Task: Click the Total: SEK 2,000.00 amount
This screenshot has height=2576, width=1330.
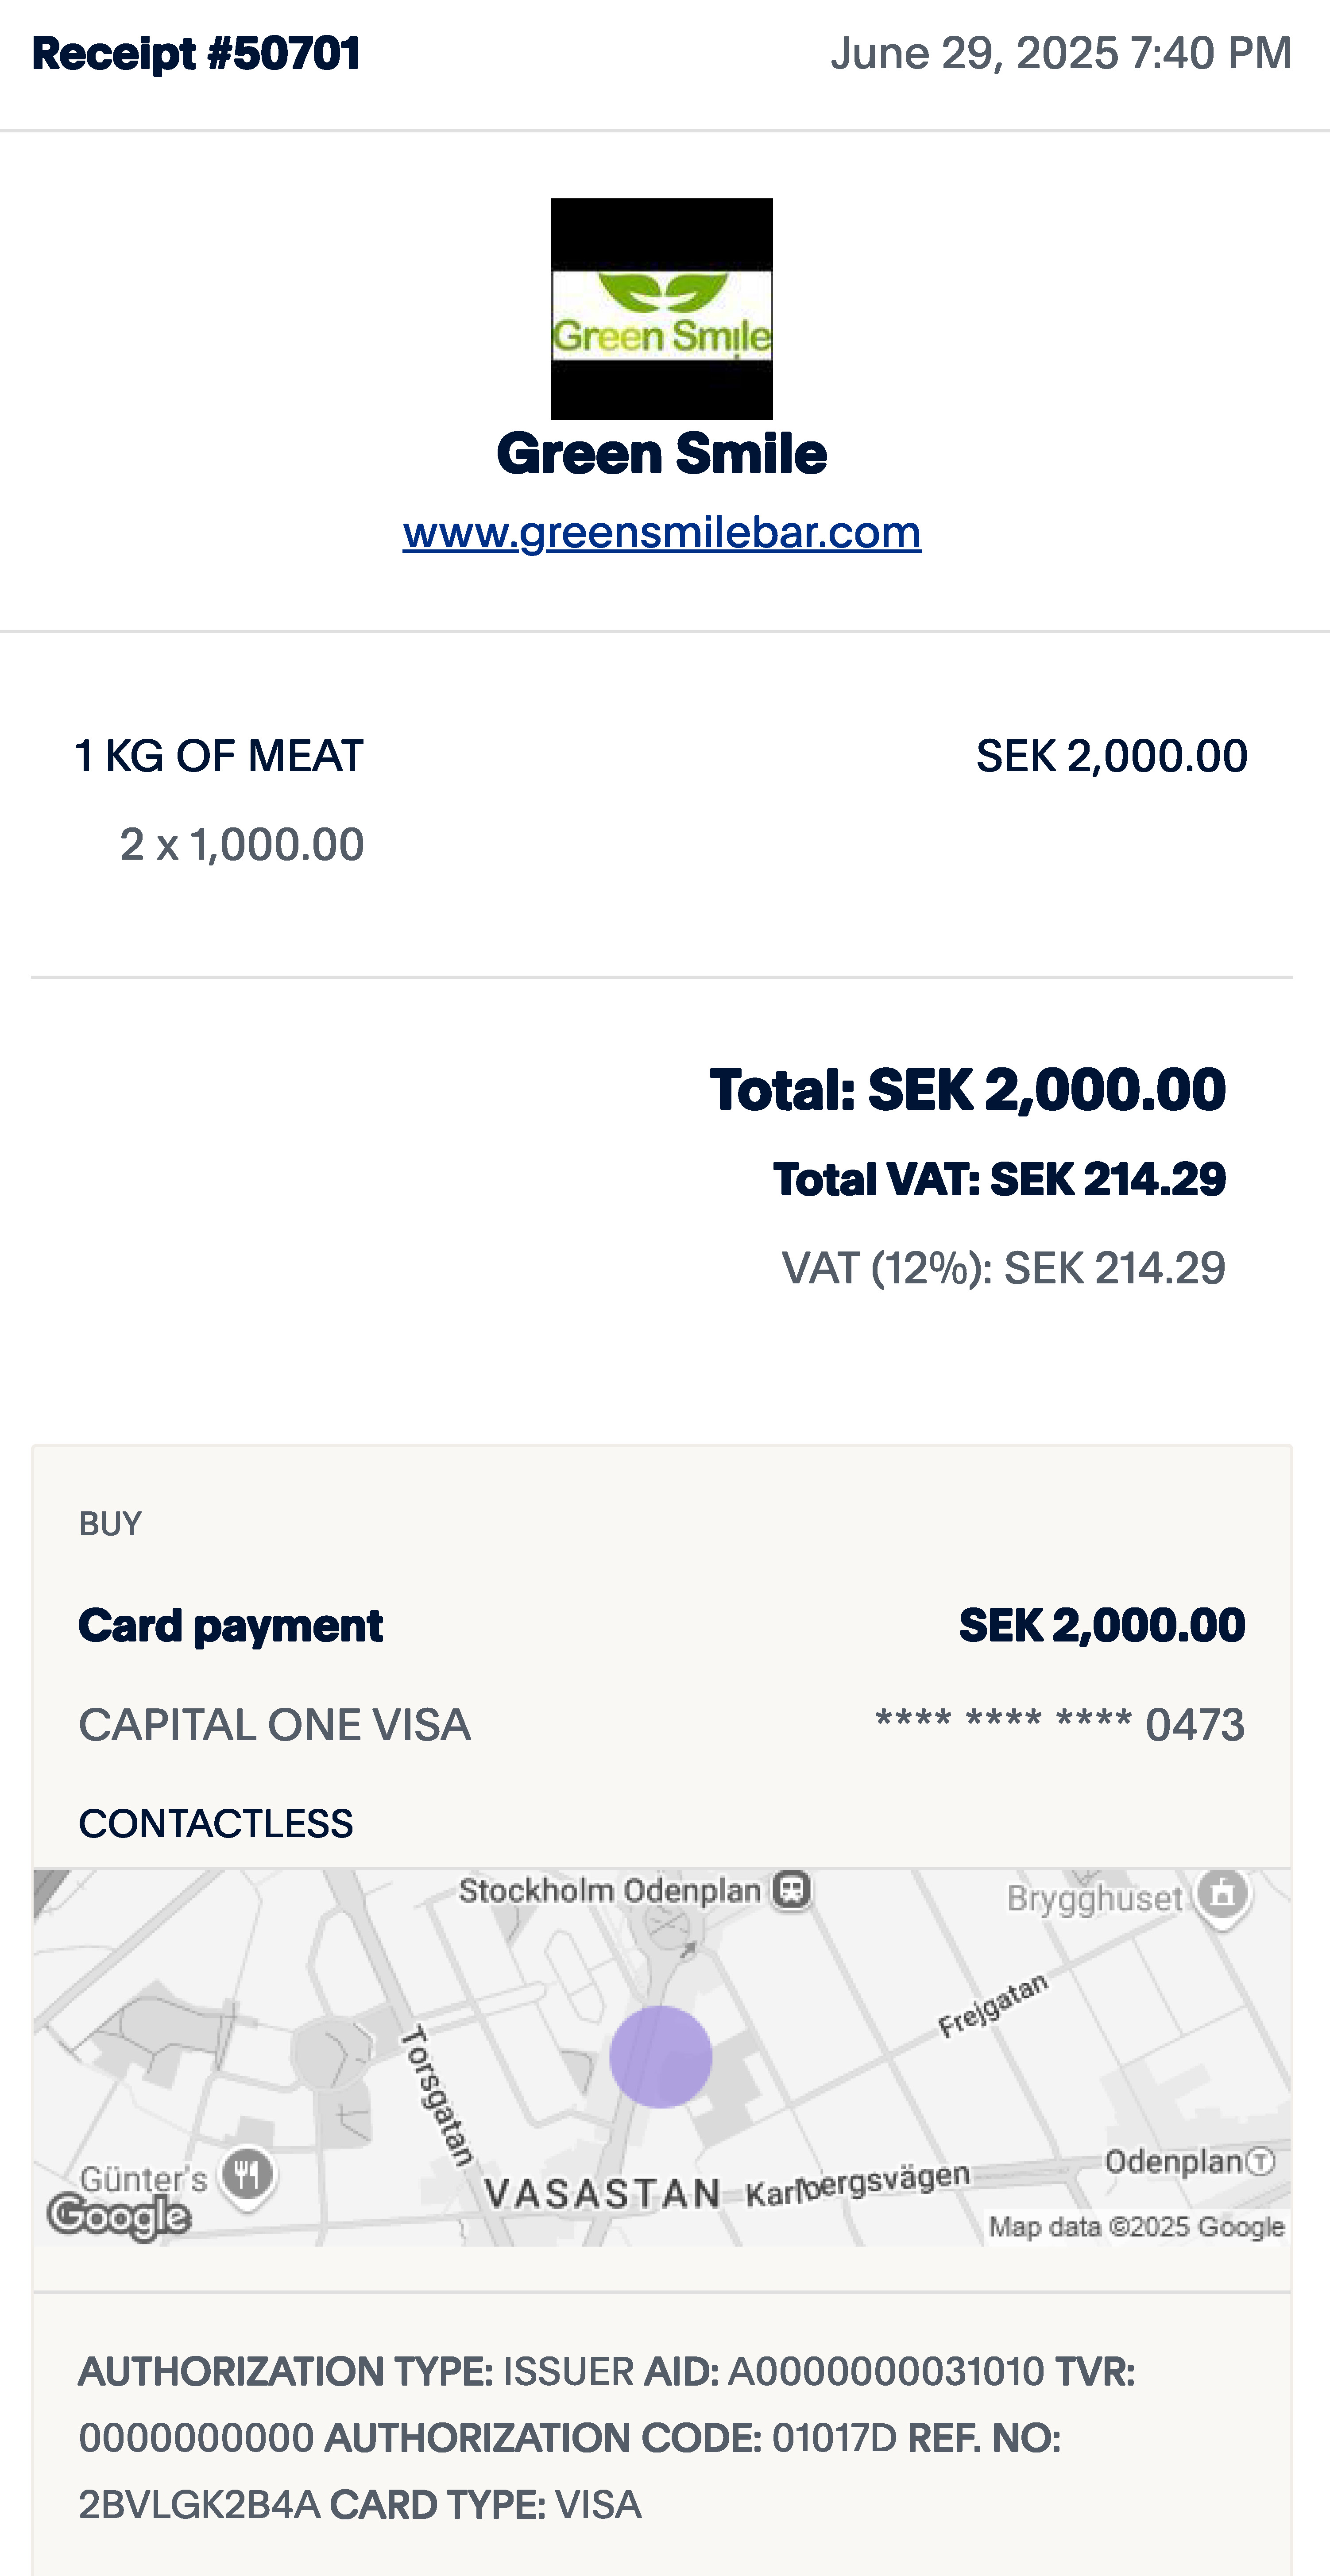Action: pyautogui.click(x=966, y=1089)
